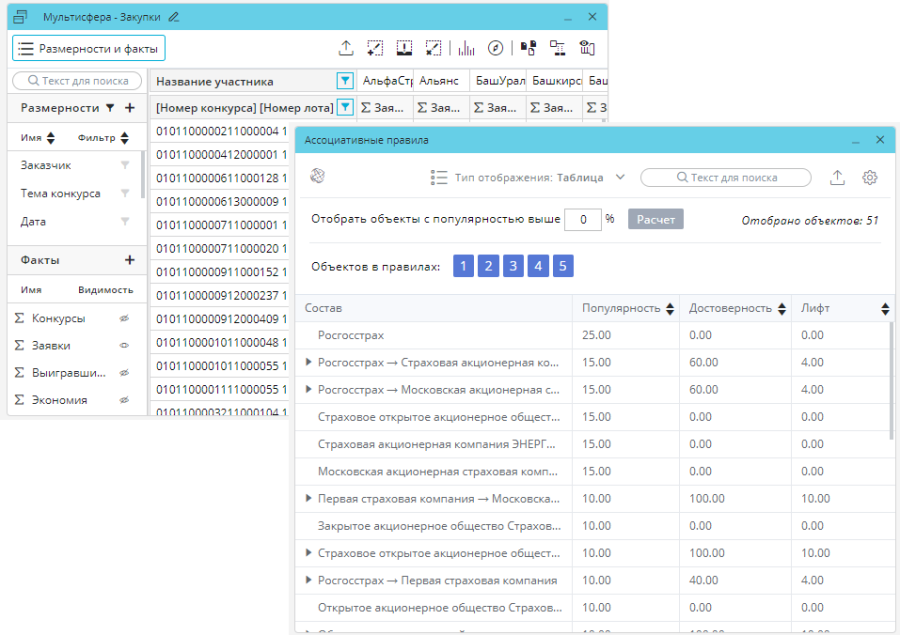Add a new fact with plus icon
The image size is (900, 635).
(129, 260)
